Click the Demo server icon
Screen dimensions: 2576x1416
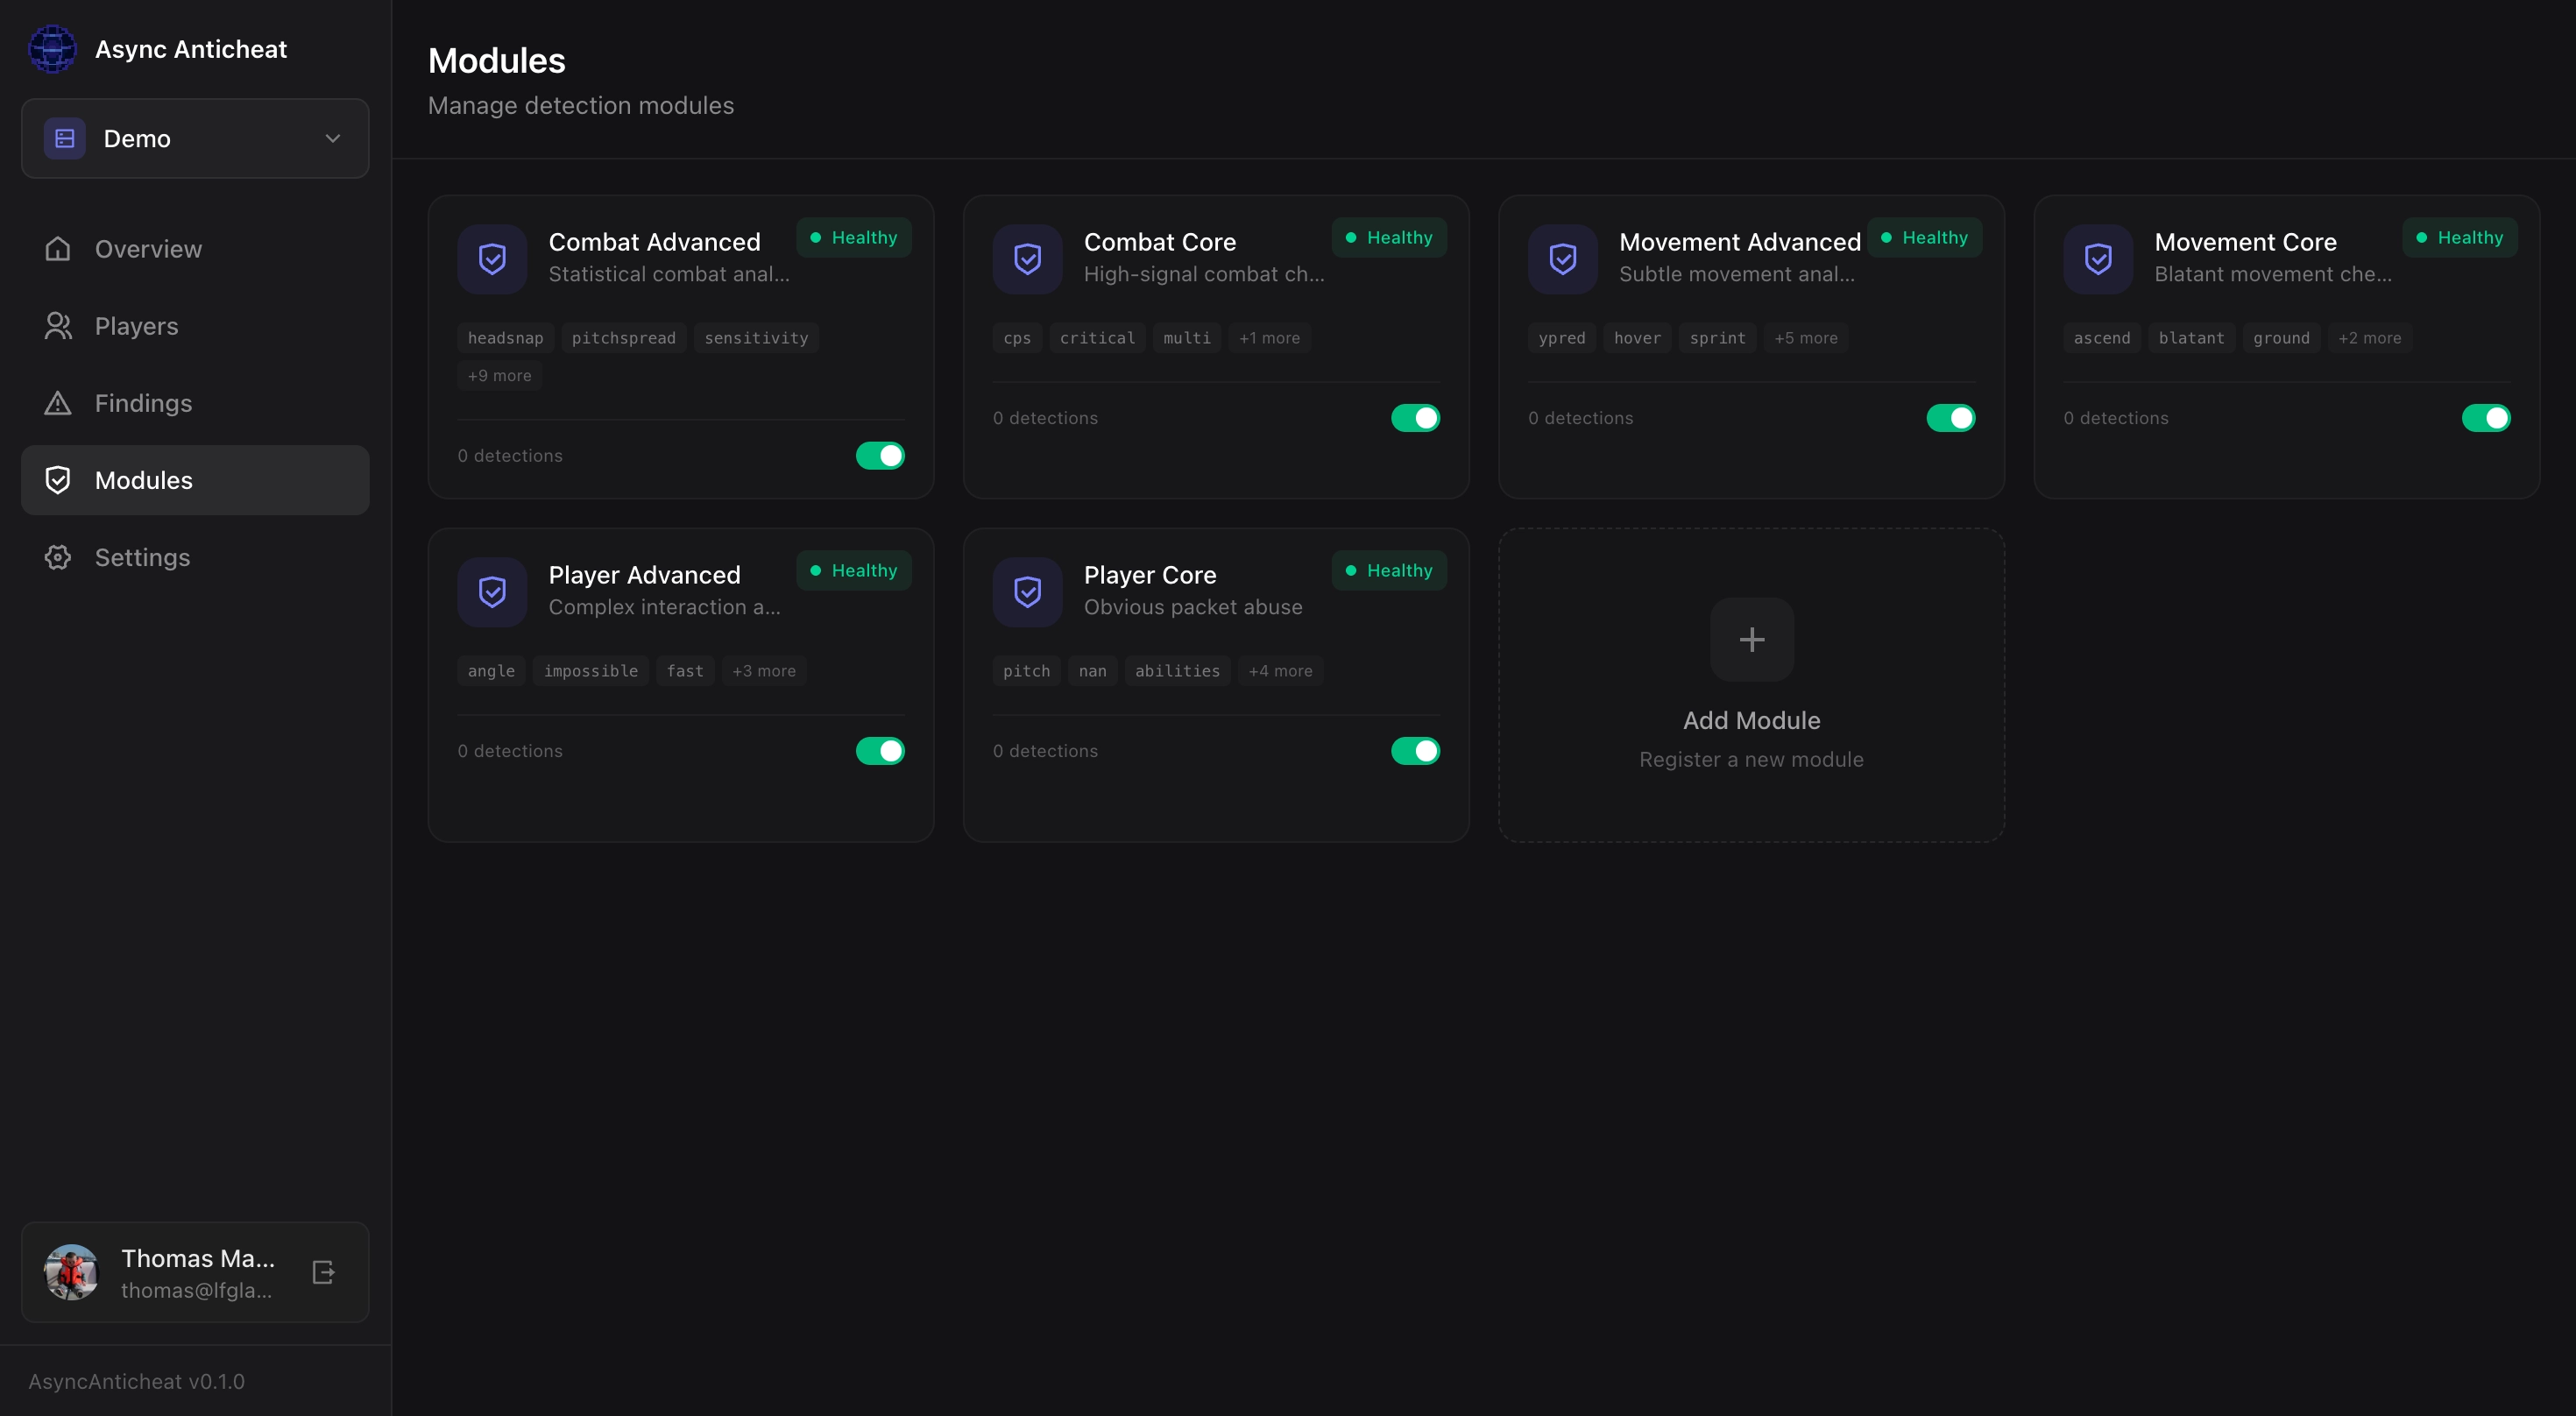65,138
